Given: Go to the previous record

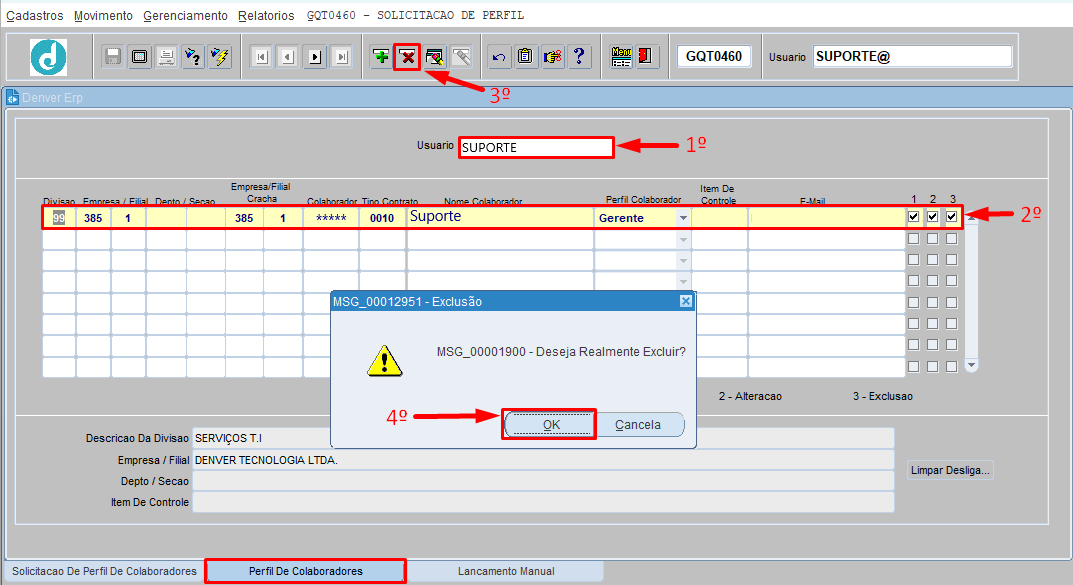Looking at the screenshot, I should click(288, 57).
